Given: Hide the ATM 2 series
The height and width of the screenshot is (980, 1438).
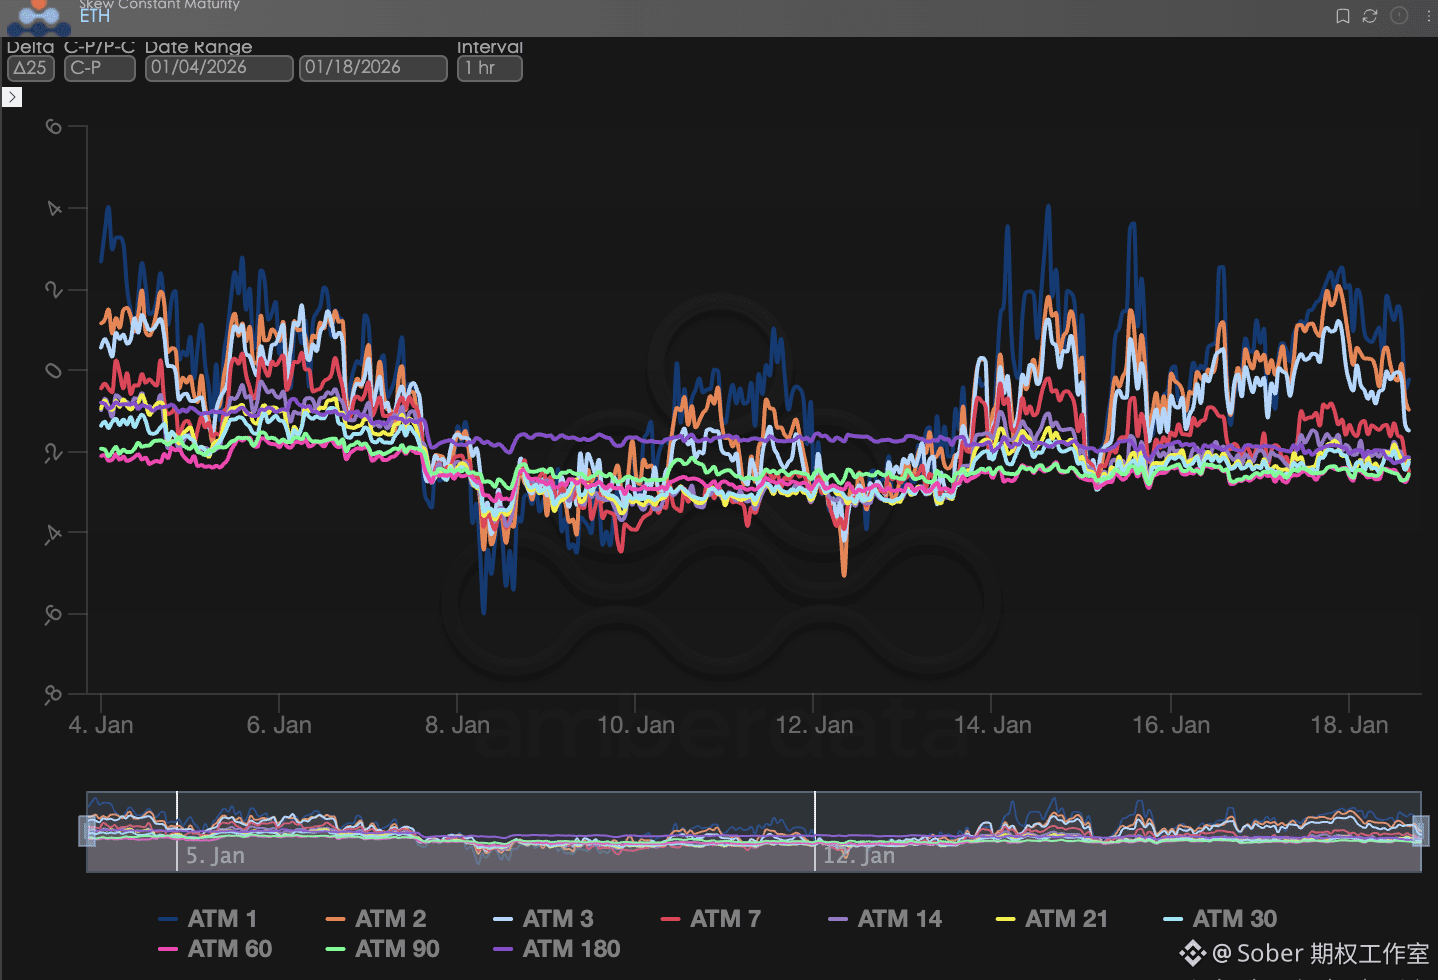Looking at the screenshot, I should click(376, 919).
